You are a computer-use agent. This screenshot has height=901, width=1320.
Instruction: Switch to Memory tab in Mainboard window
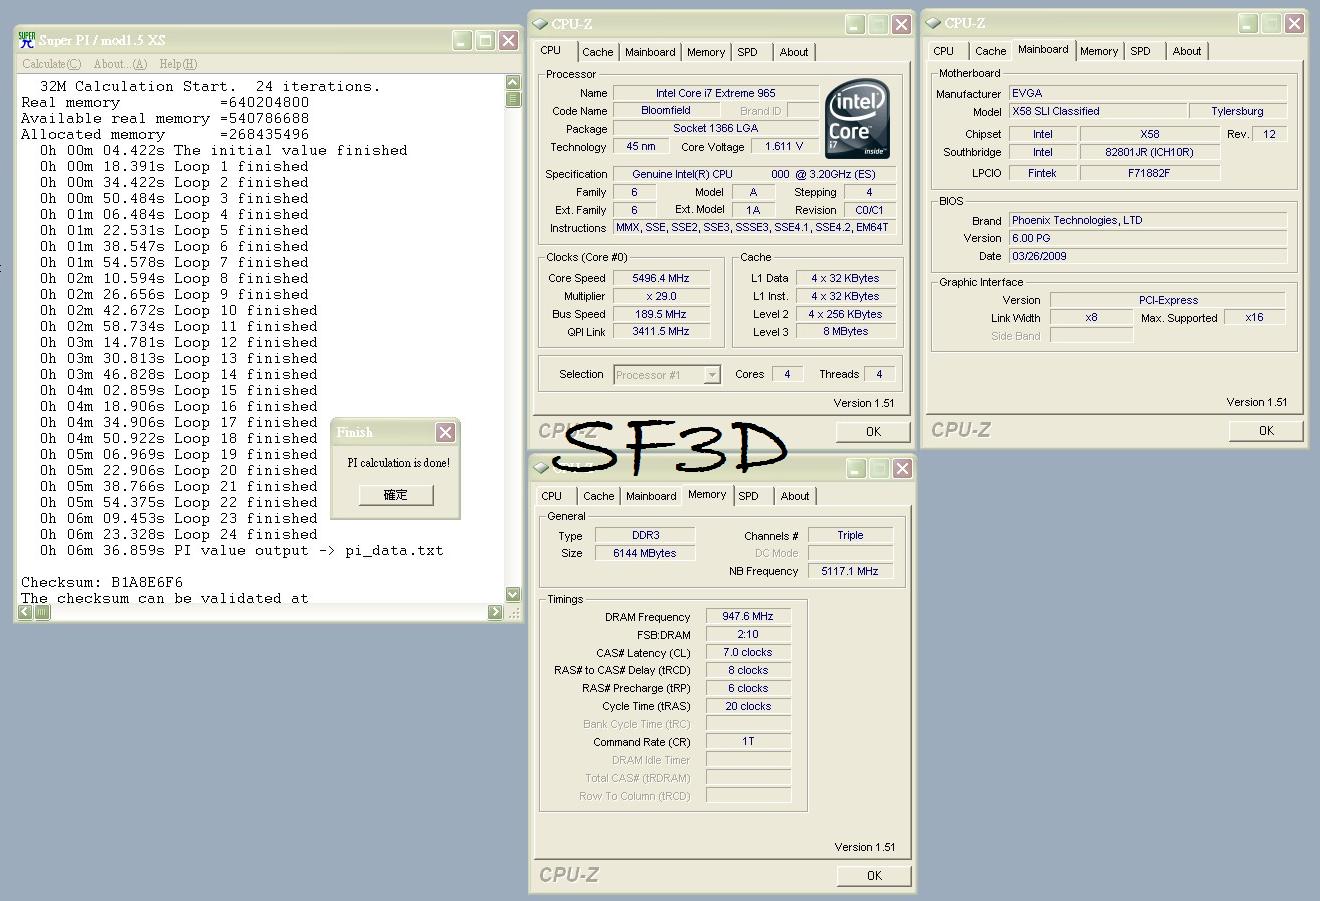[x=1099, y=51]
